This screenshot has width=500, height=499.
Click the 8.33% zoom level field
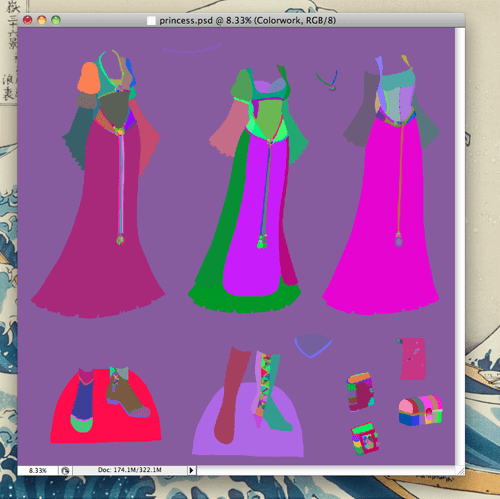(38, 470)
